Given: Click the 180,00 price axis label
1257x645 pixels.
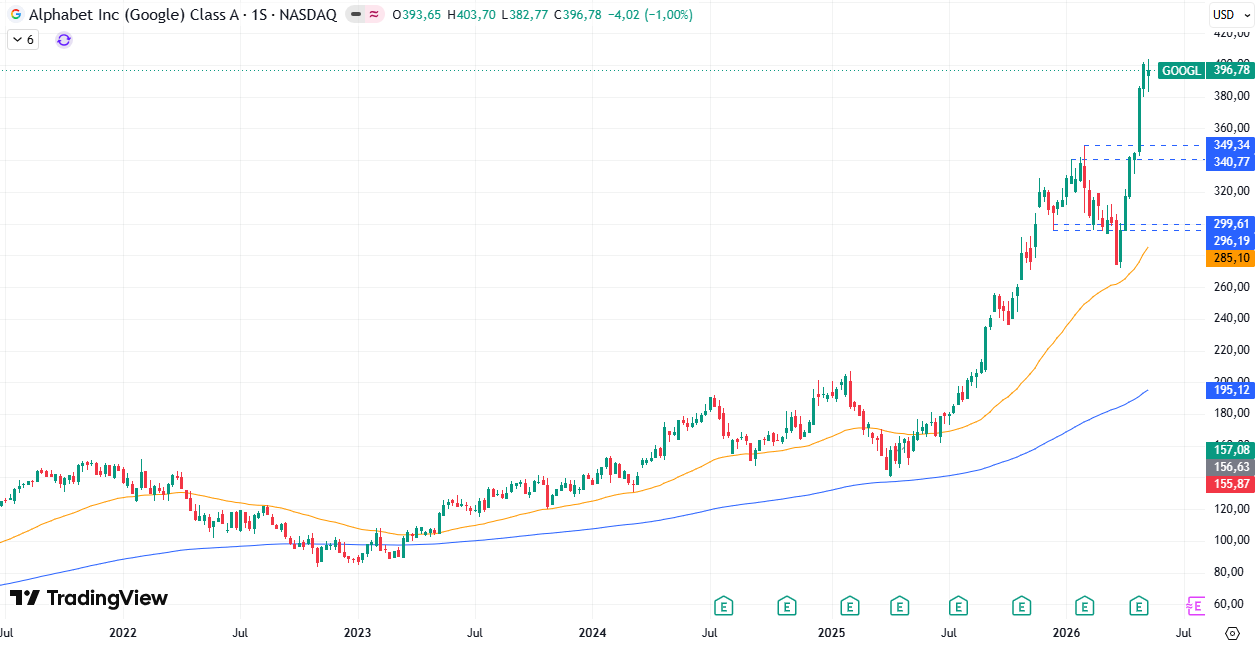Looking at the screenshot, I should pyautogui.click(x=1232, y=413).
